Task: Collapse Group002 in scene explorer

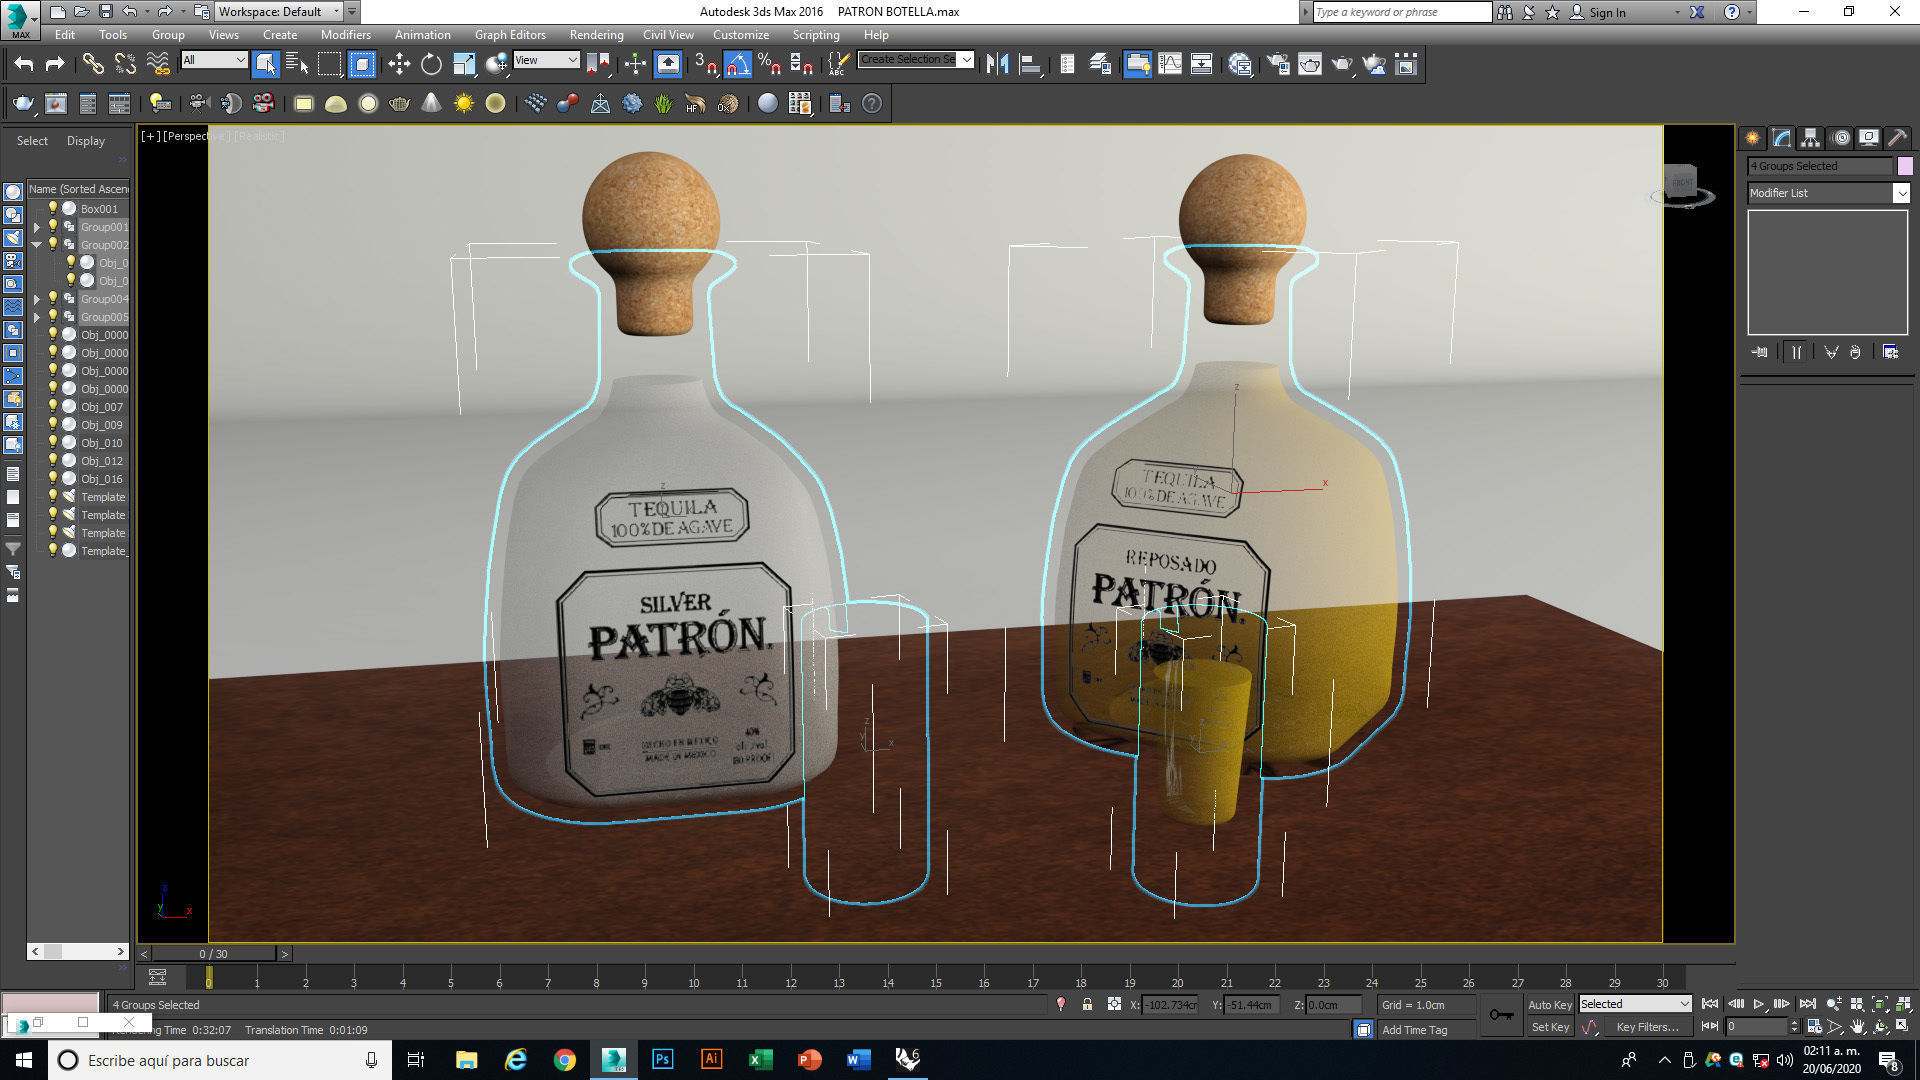Action: click(x=37, y=245)
